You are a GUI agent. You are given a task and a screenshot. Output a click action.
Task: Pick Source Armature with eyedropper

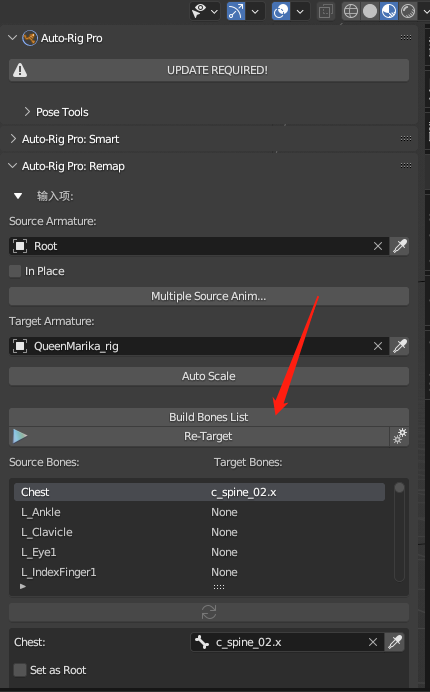tap(400, 246)
